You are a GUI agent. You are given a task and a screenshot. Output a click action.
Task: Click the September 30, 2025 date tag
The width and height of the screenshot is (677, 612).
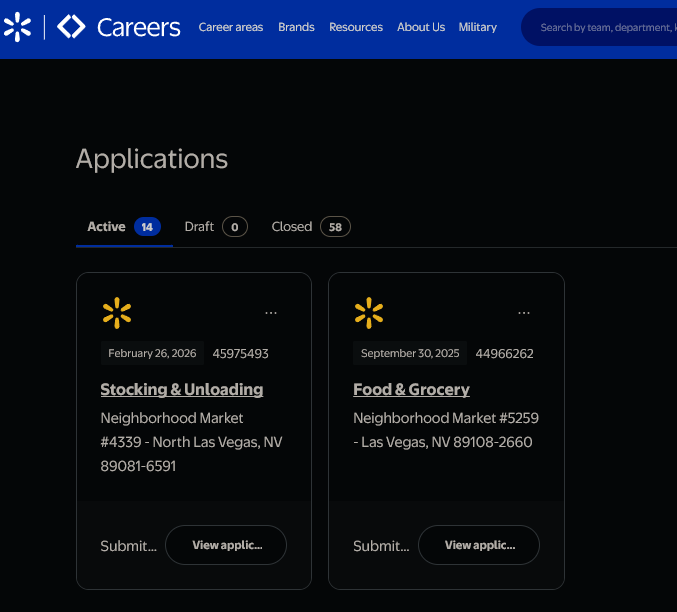click(x=410, y=353)
